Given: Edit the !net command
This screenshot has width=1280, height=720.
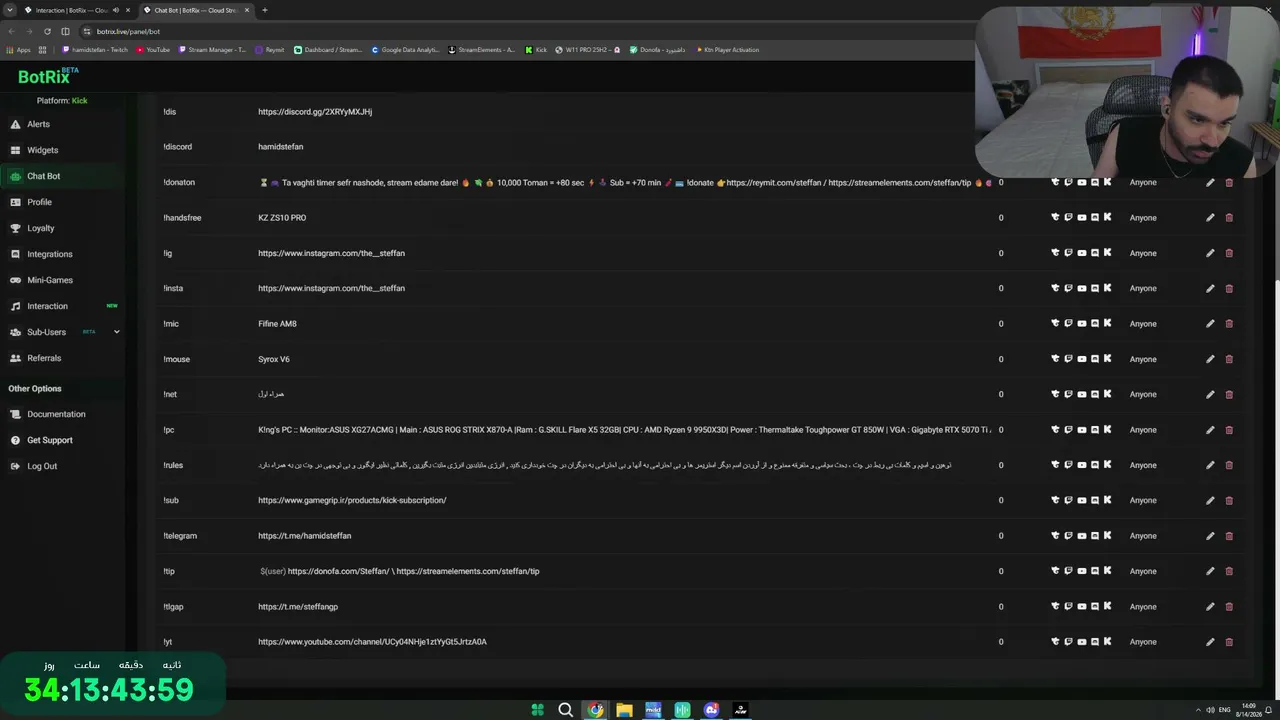Looking at the screenshot, I should point(1210,395).
